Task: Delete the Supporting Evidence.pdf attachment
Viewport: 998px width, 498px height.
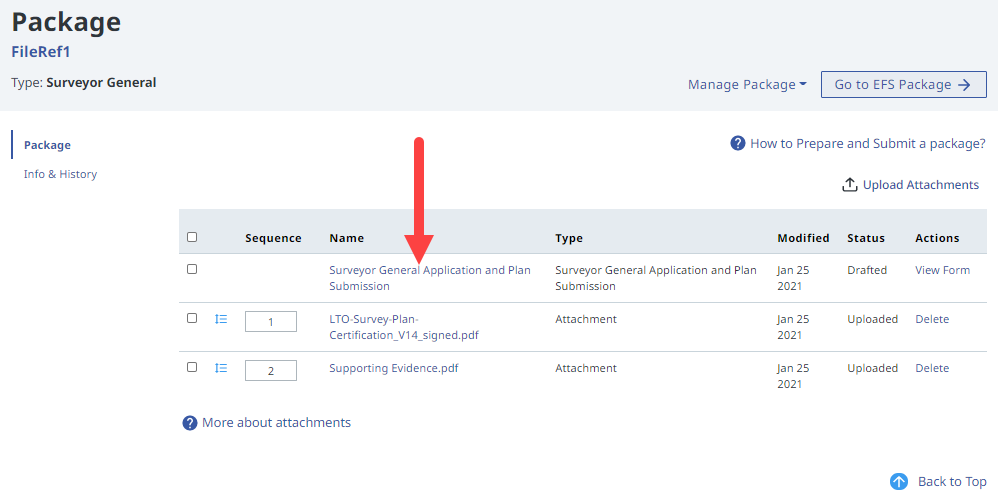Action: pyautogui.click(x=932, y=368)
